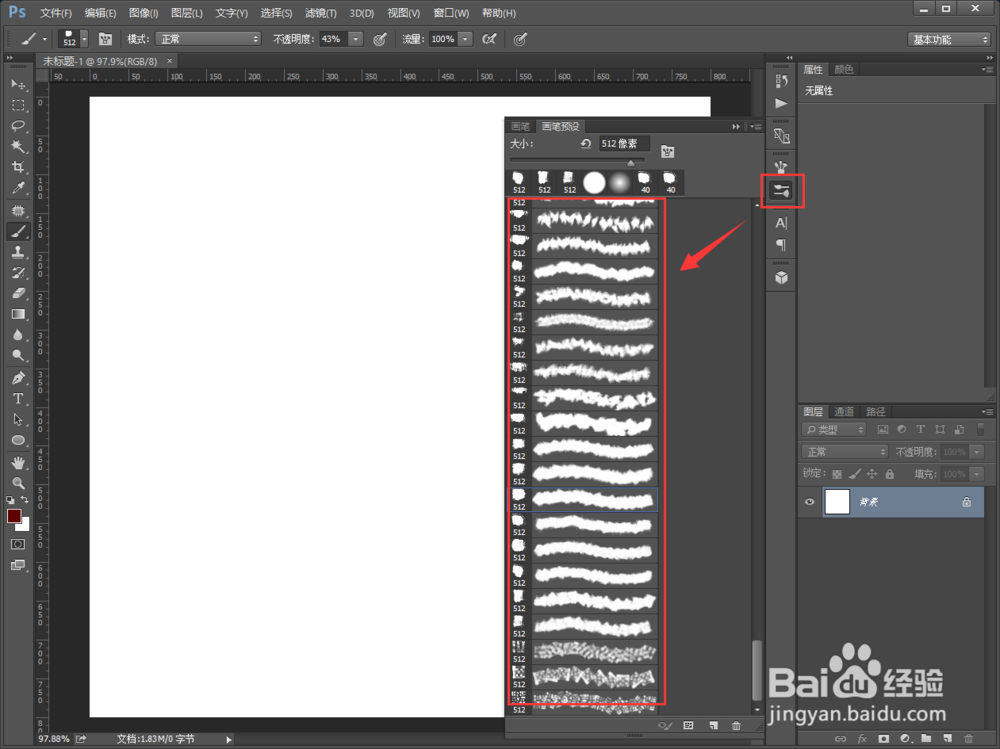Switch to the Paths tab

tap(876, 412)
